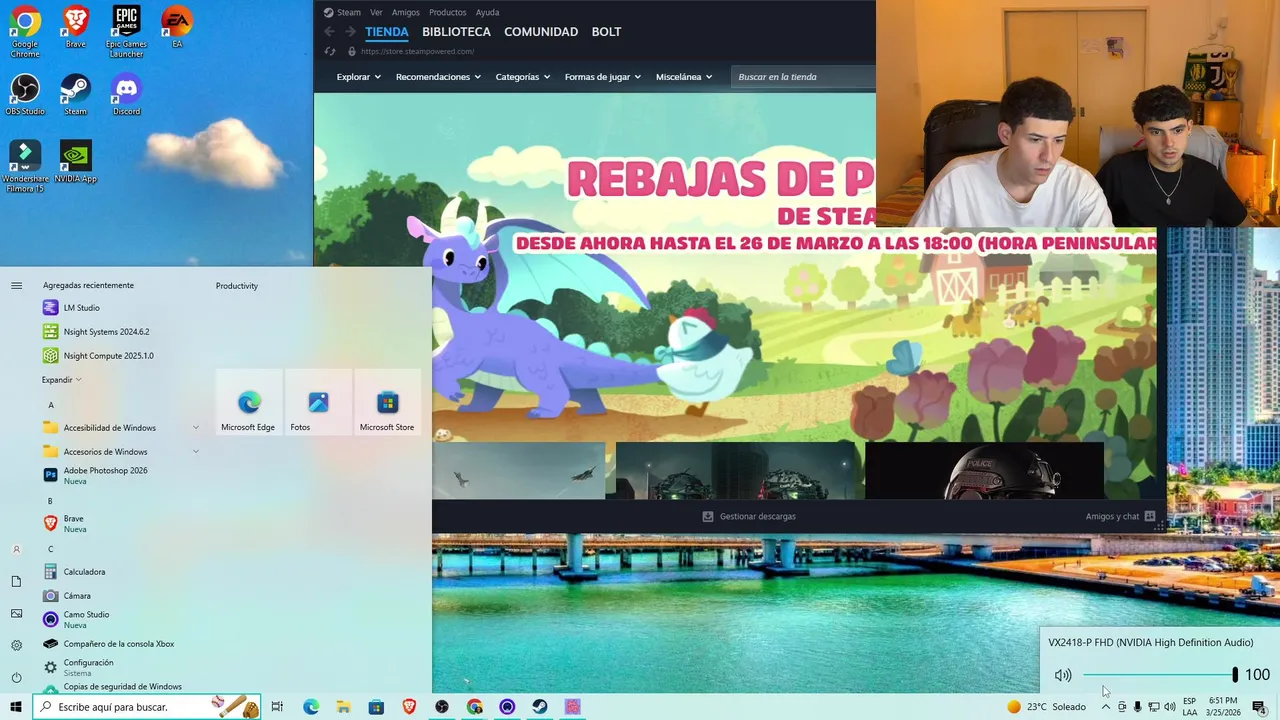Expand Accesibilidad de Windows folder
The width and height of the screenshot is (1280, 720).
tap(121, 428)
